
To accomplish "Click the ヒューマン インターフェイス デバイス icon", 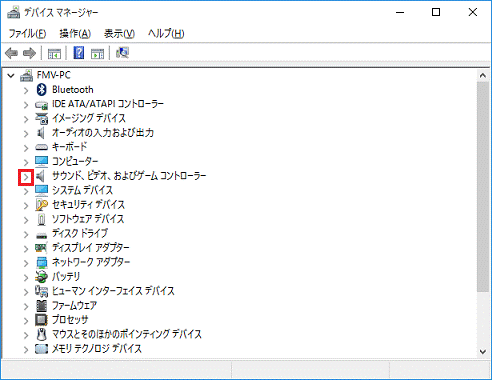I will pos(41,291).
